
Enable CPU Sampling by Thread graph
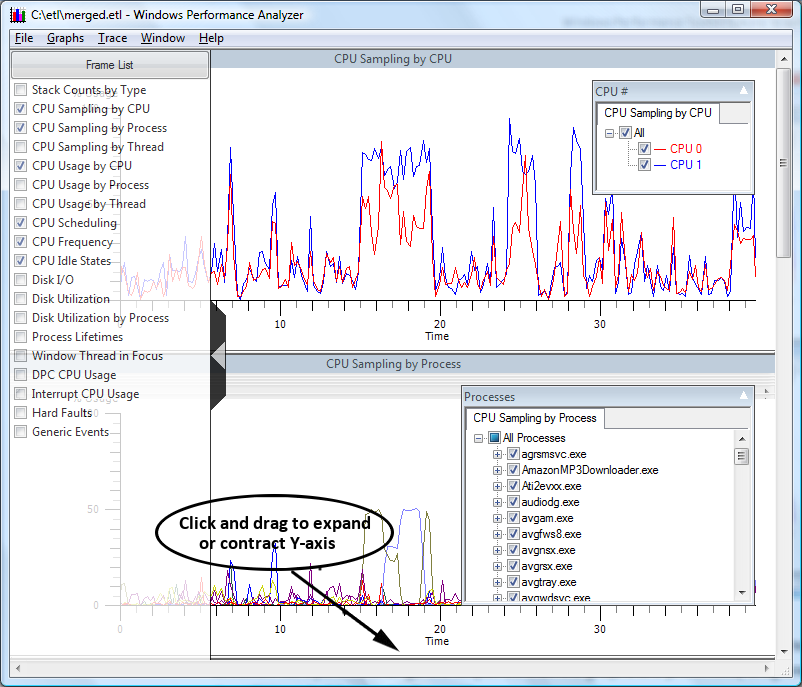(x=20, y=147)
